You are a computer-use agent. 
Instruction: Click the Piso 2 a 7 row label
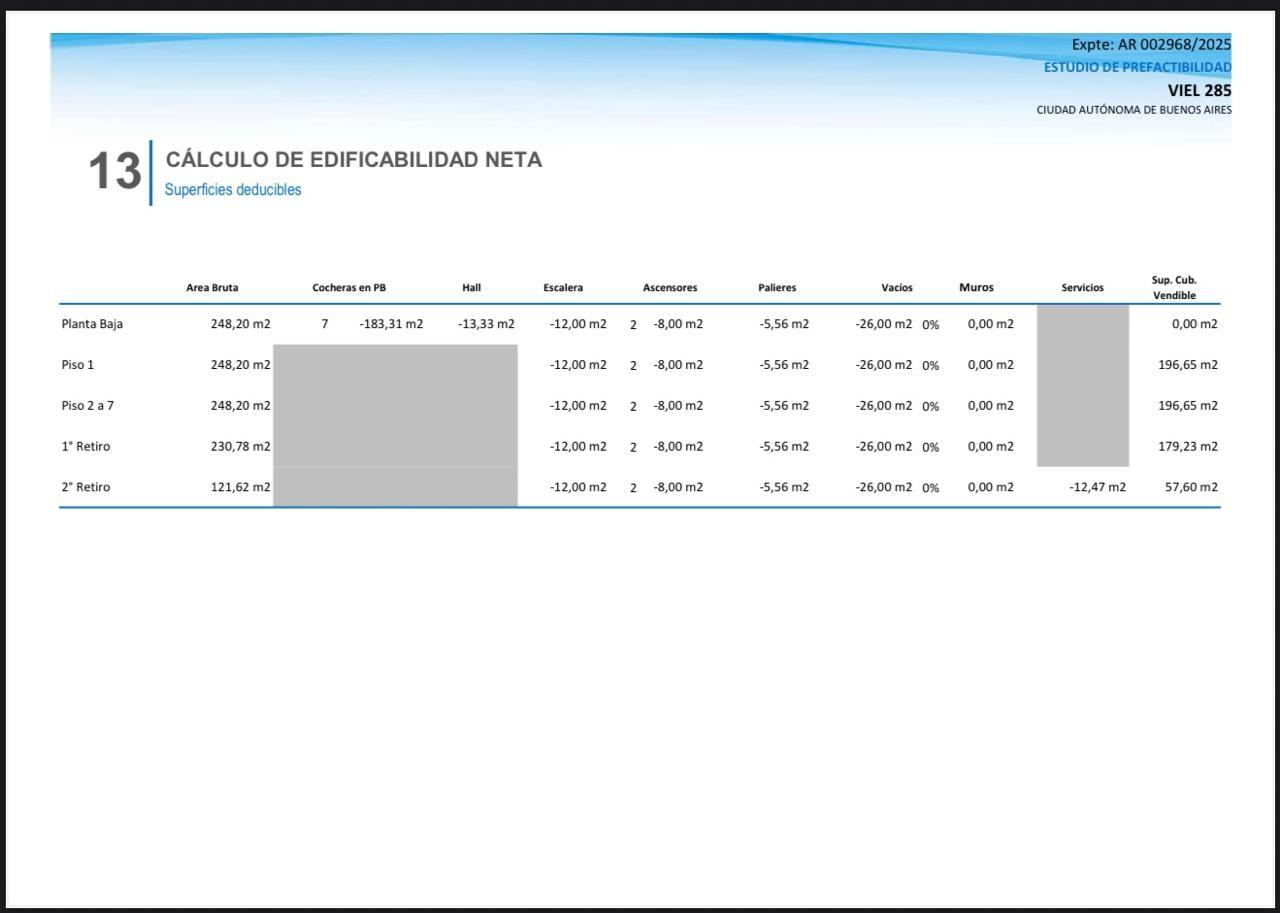[88, 406]
